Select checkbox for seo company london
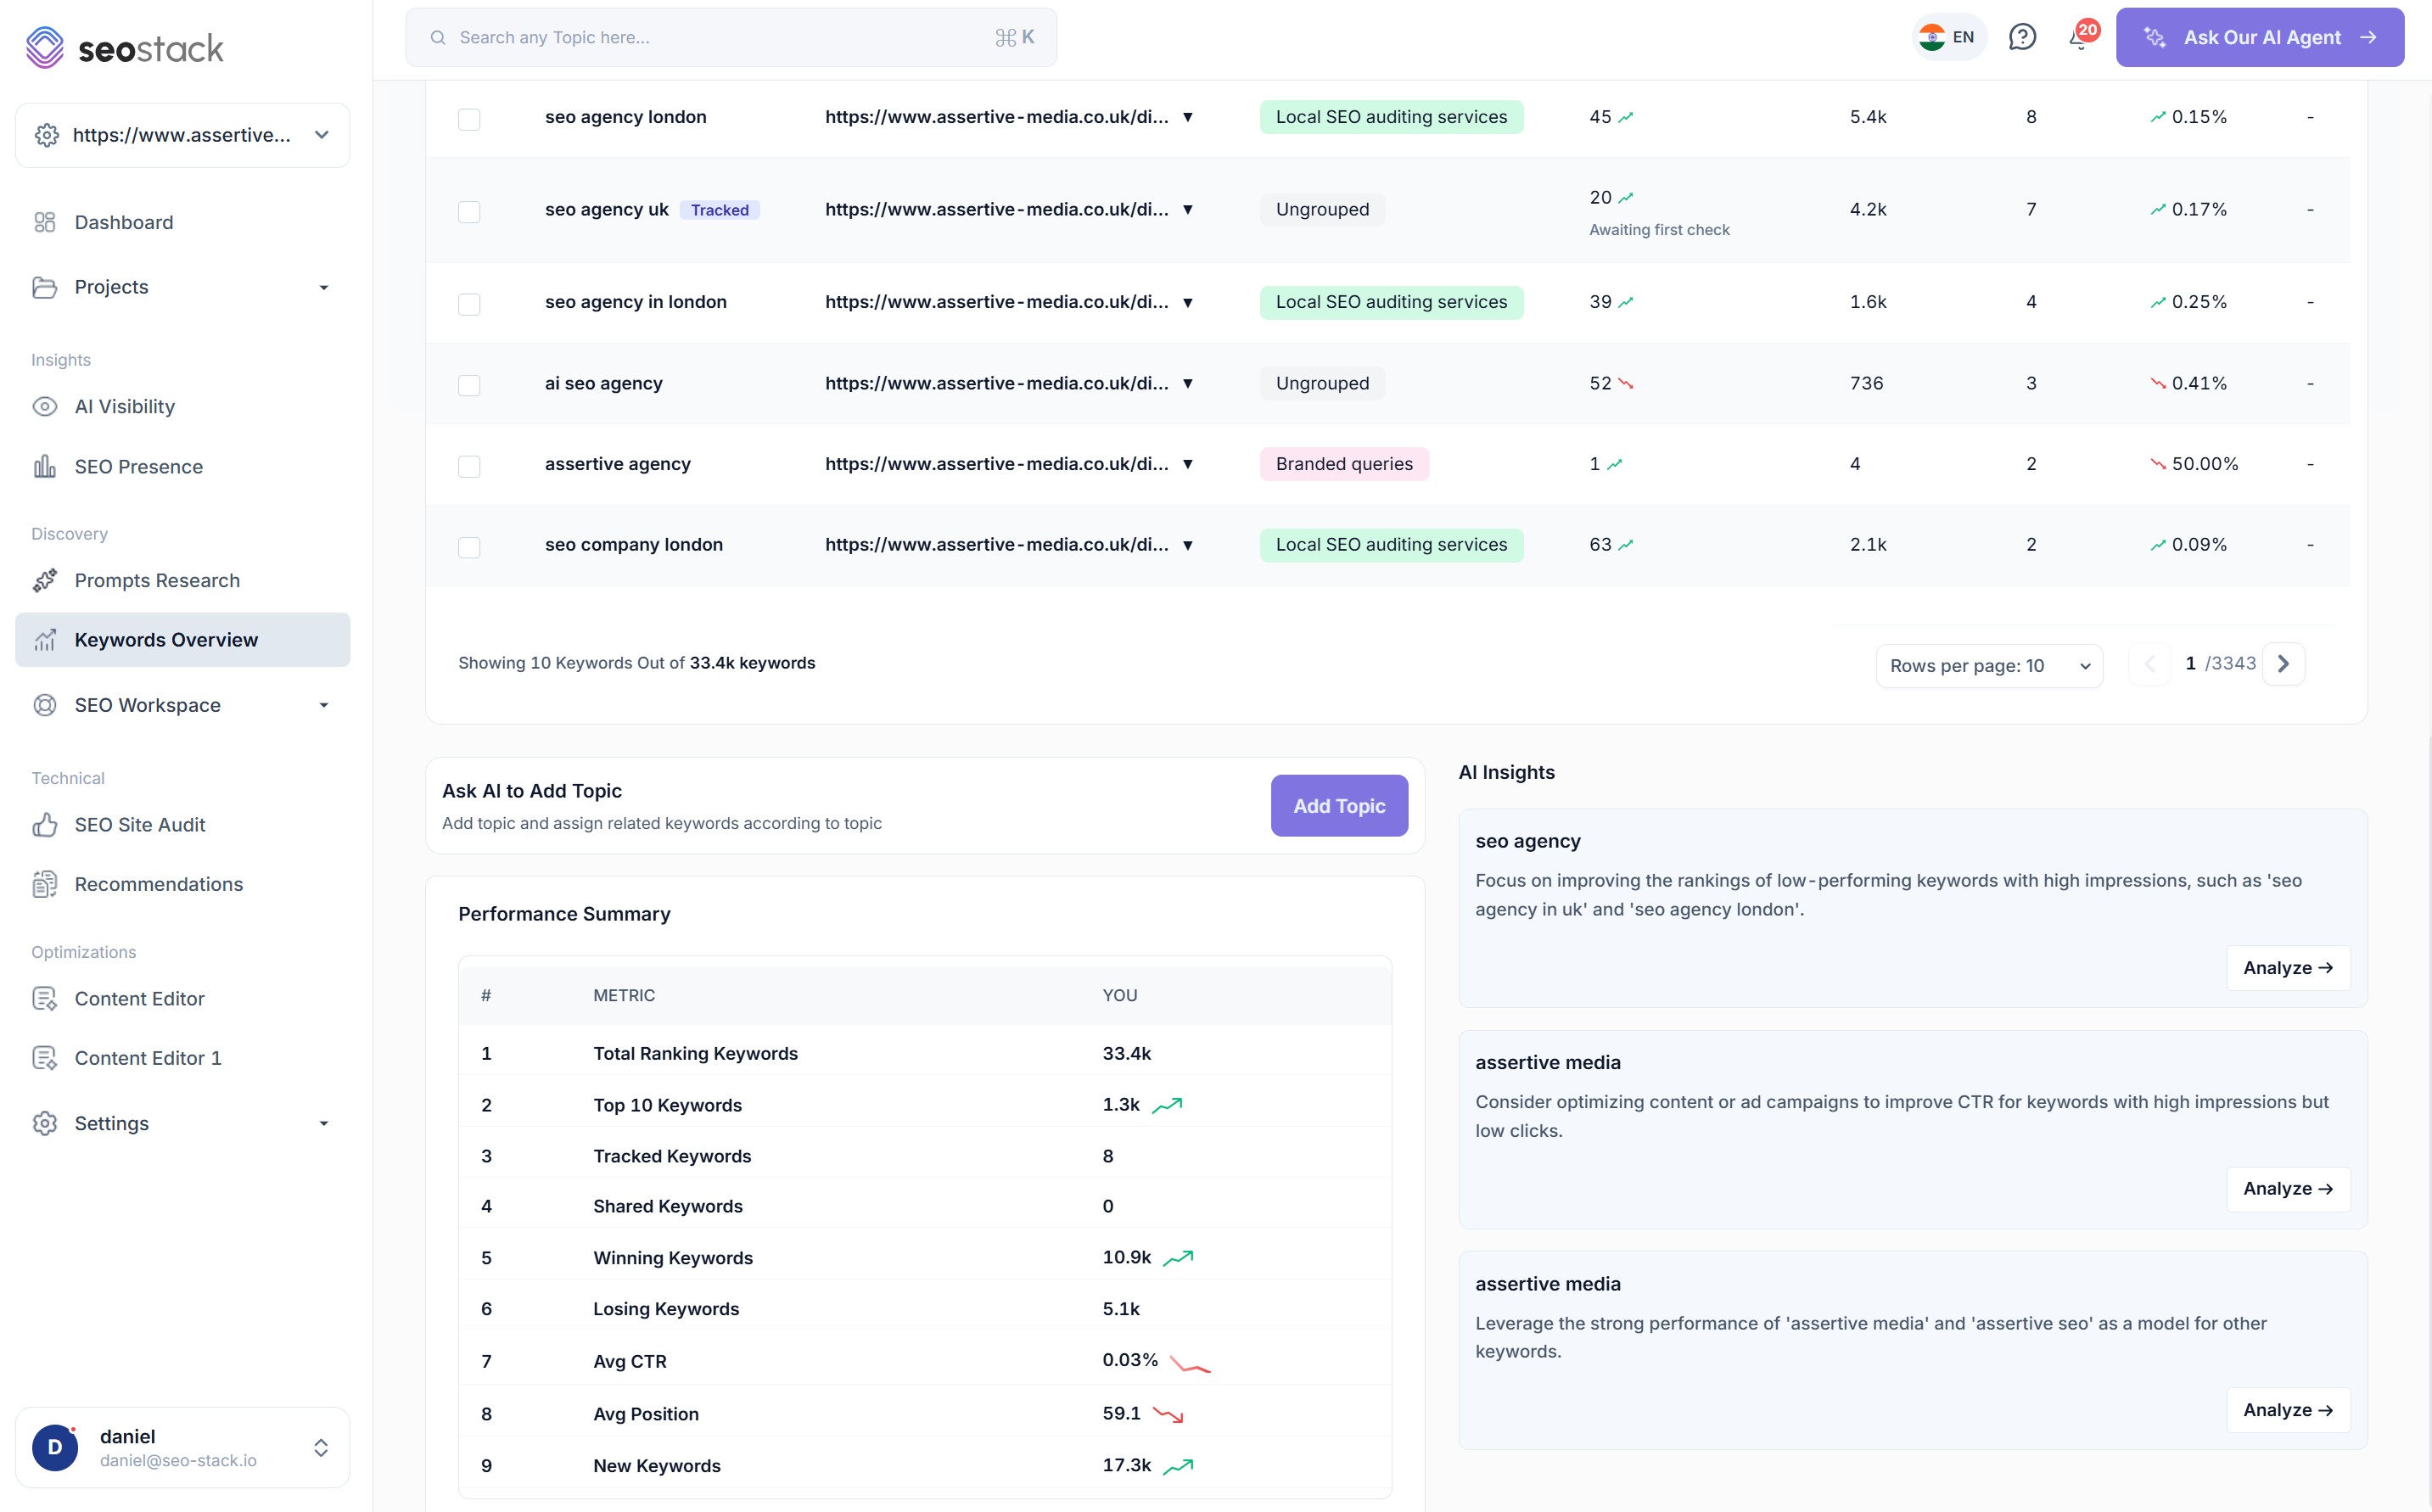The height and width of the screenshot is (1512, 2432). coord(469,547)
